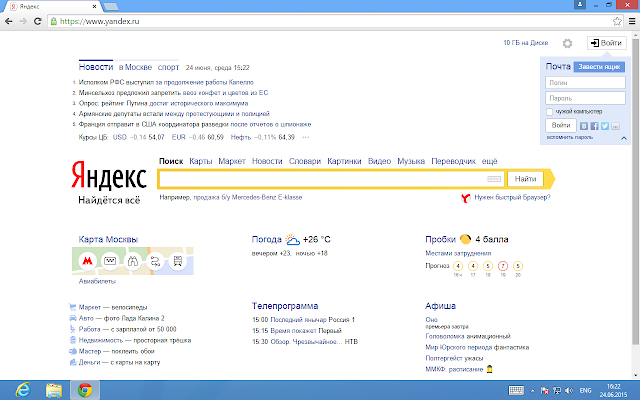
Task: Open touch keyboard from system tray
Action: coord(516,390)
